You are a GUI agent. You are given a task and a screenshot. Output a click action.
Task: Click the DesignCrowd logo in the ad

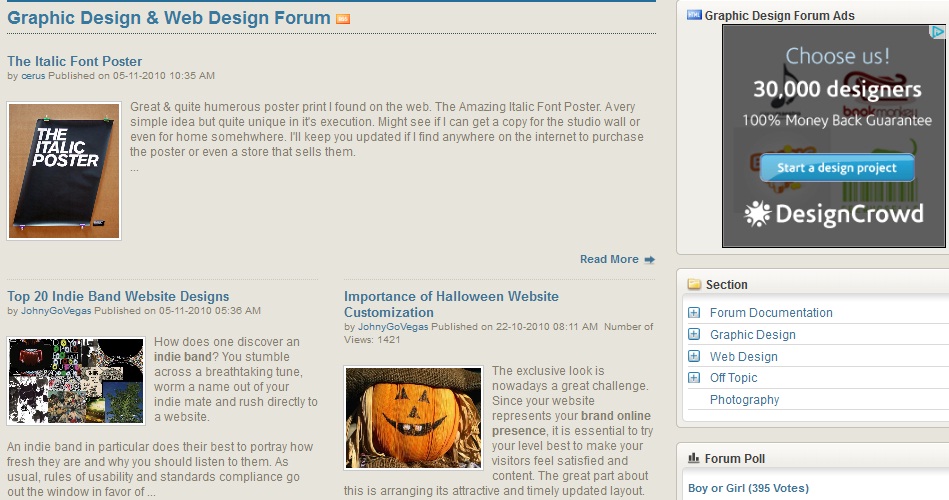point(834,214)
